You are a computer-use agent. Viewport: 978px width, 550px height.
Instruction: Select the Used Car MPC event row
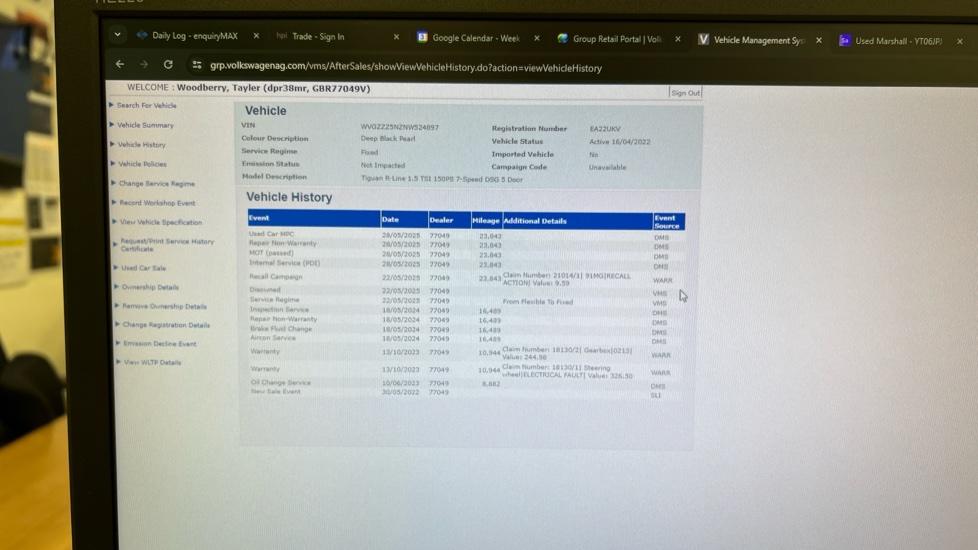point(466,236)
